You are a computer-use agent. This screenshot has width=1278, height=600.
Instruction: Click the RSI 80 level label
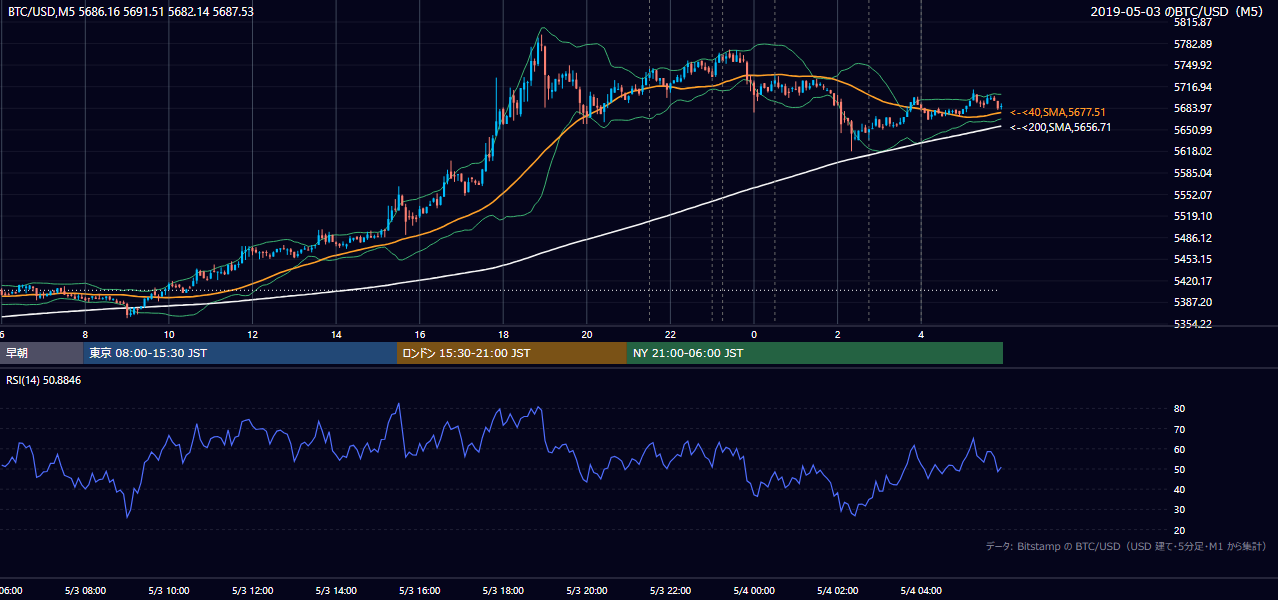coord(1179,409)
